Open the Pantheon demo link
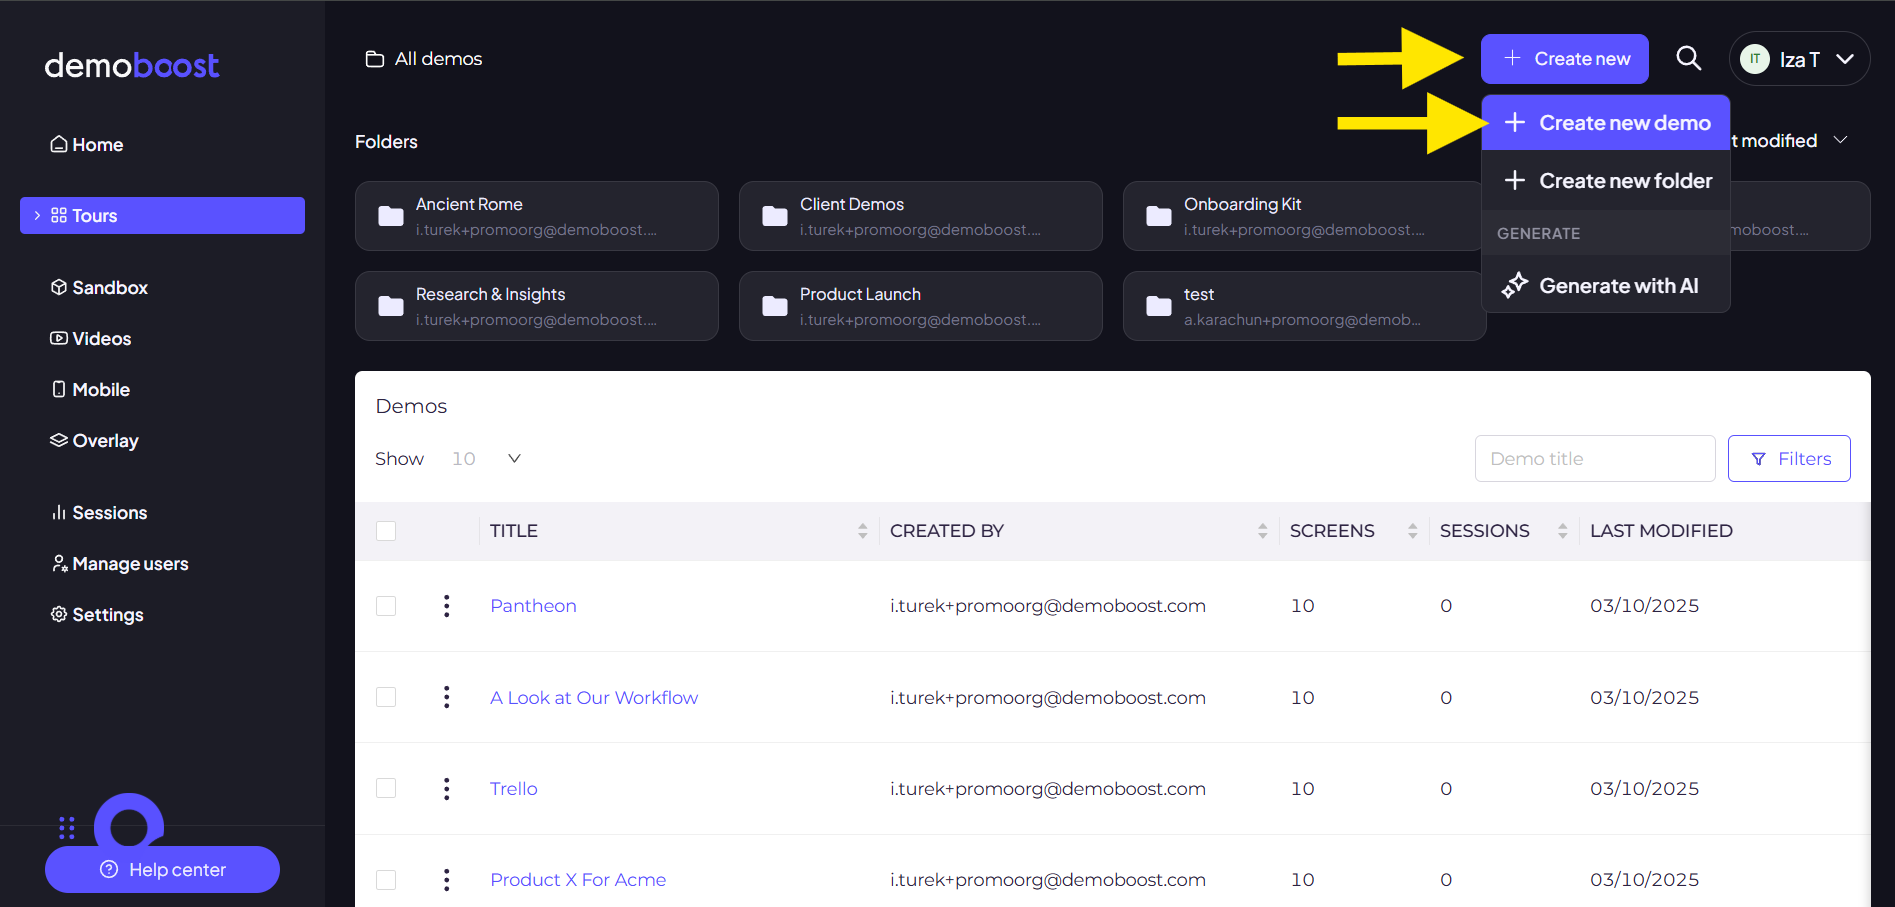The image size is (1895, 907). [x=533, y=606]
